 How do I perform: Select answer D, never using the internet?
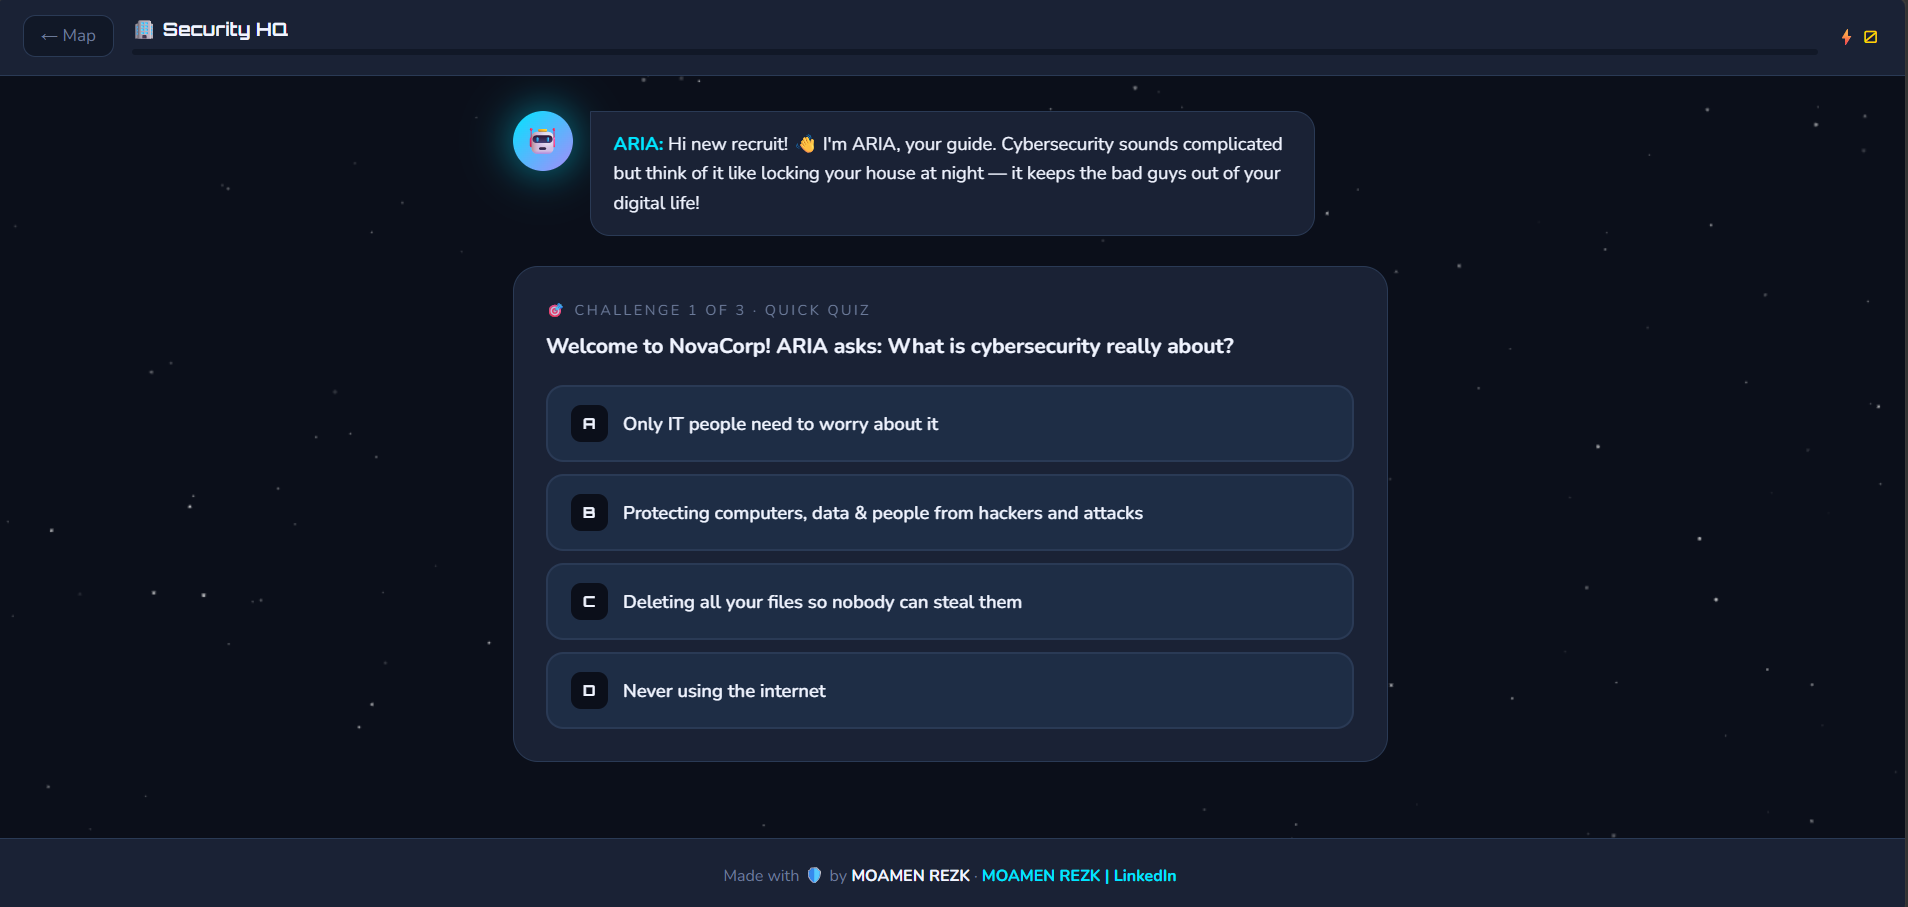pyautogui.click(x=948, y=690)
